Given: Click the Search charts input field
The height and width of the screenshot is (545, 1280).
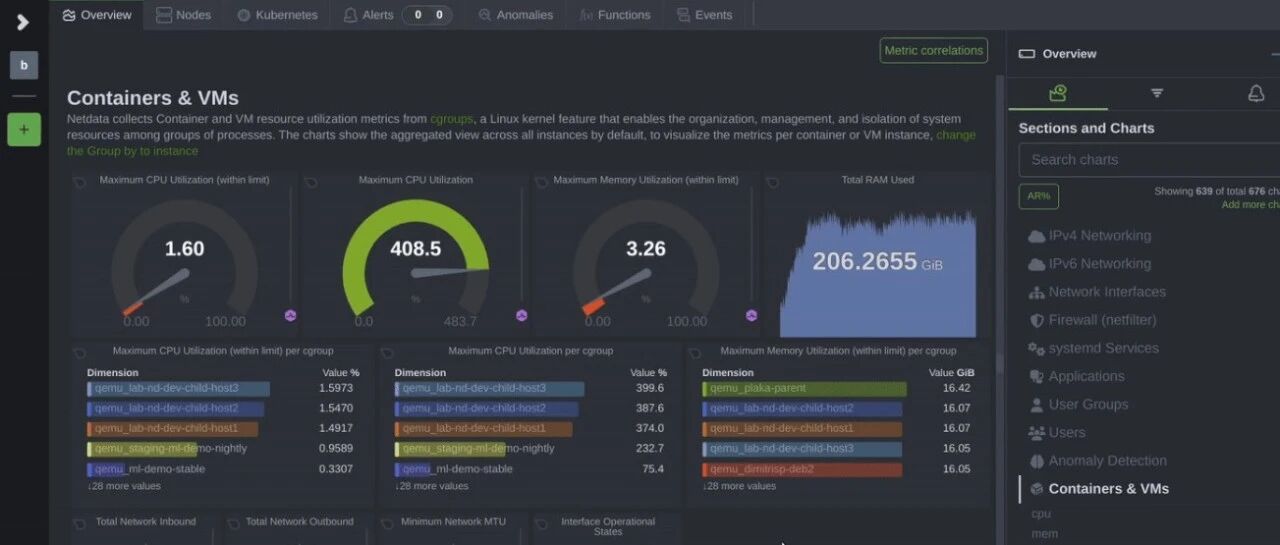Looking at the screenshot, I should pyautogui.click(x=1149, y=160).
